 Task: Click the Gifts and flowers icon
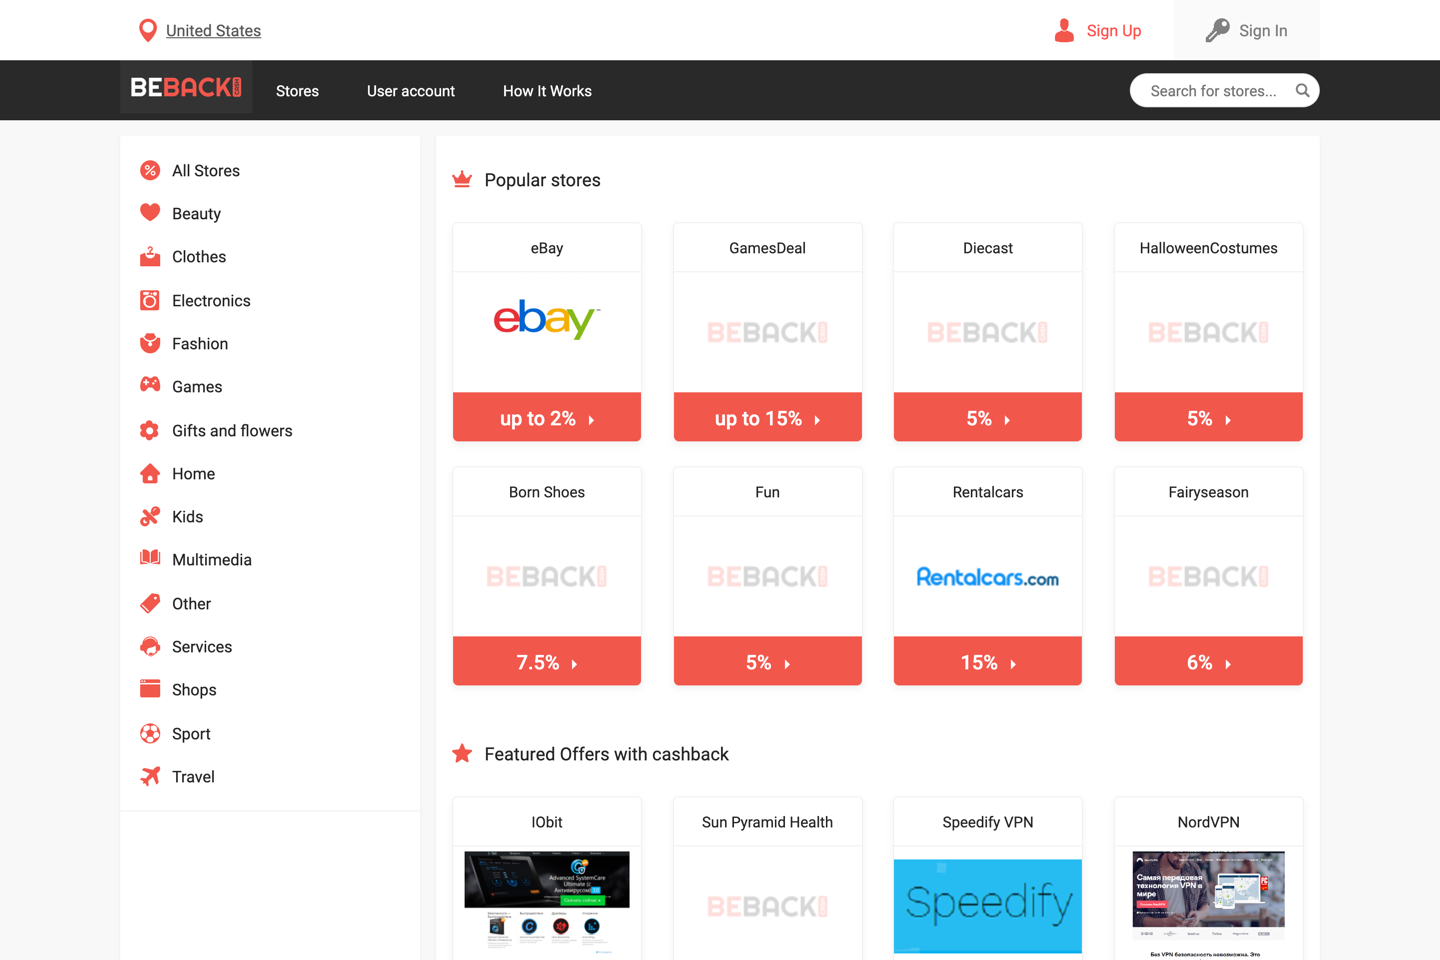150,430
